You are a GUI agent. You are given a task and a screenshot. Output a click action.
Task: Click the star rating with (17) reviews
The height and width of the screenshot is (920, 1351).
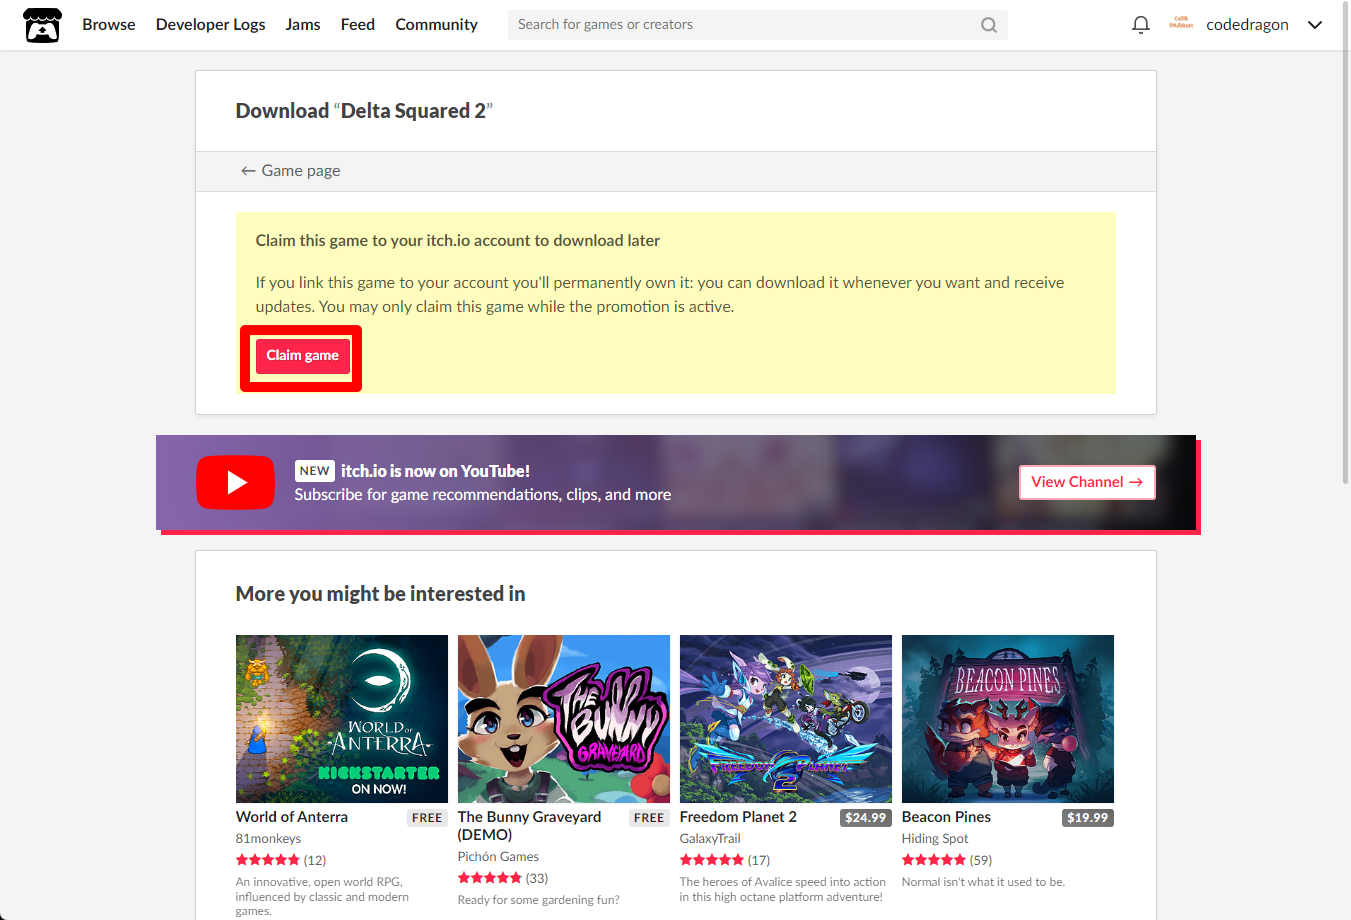(x=725, y=860)
